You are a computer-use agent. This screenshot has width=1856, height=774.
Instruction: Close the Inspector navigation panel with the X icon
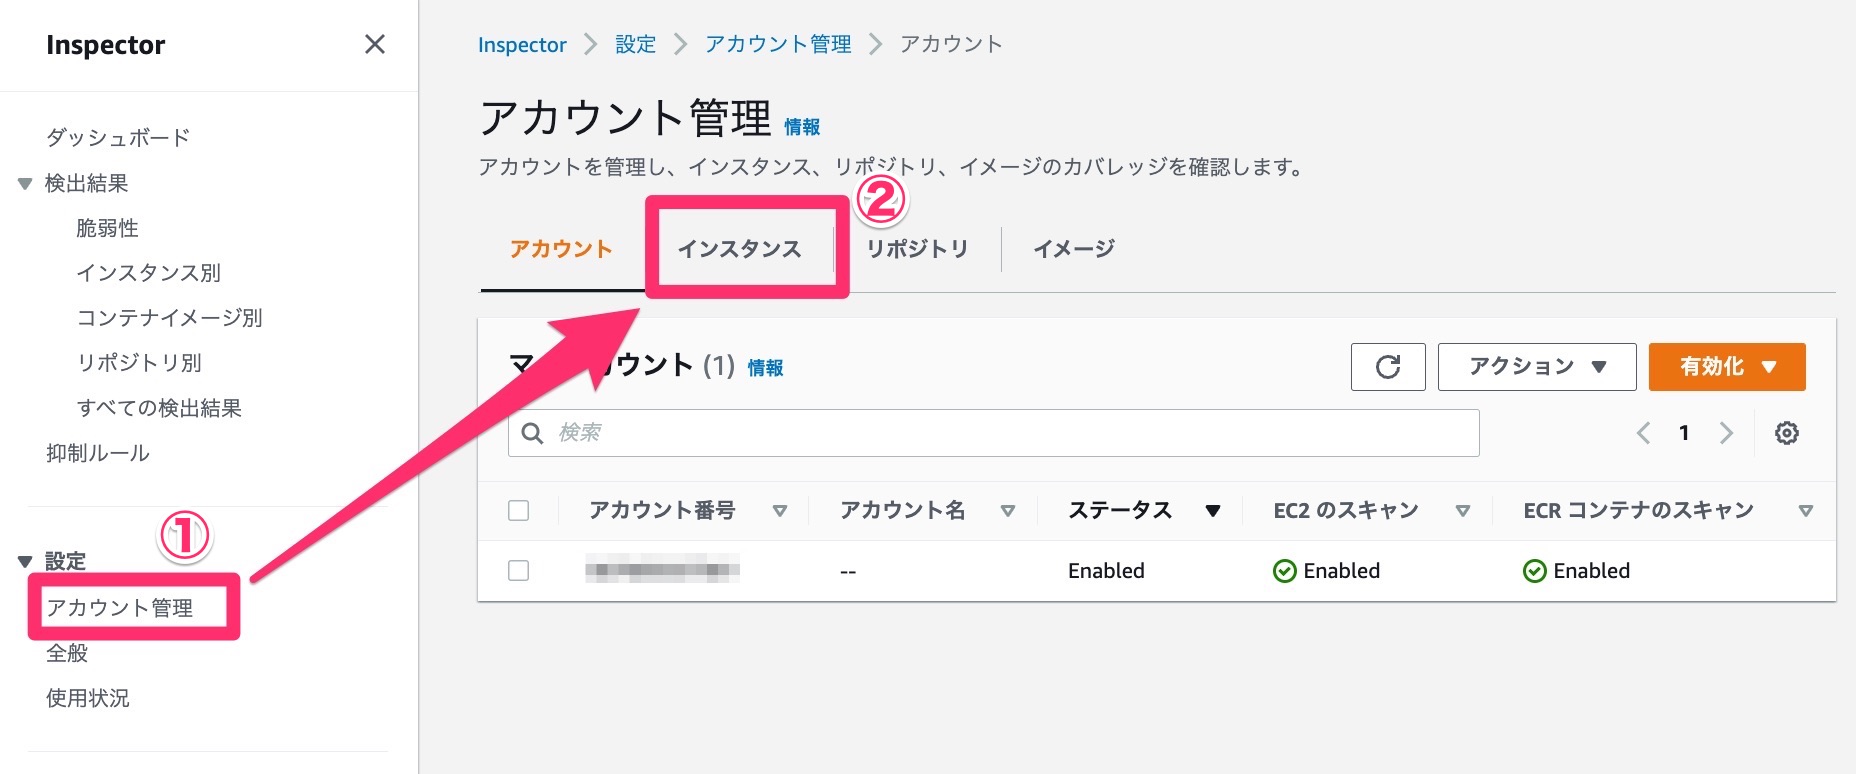coord(375,45)
